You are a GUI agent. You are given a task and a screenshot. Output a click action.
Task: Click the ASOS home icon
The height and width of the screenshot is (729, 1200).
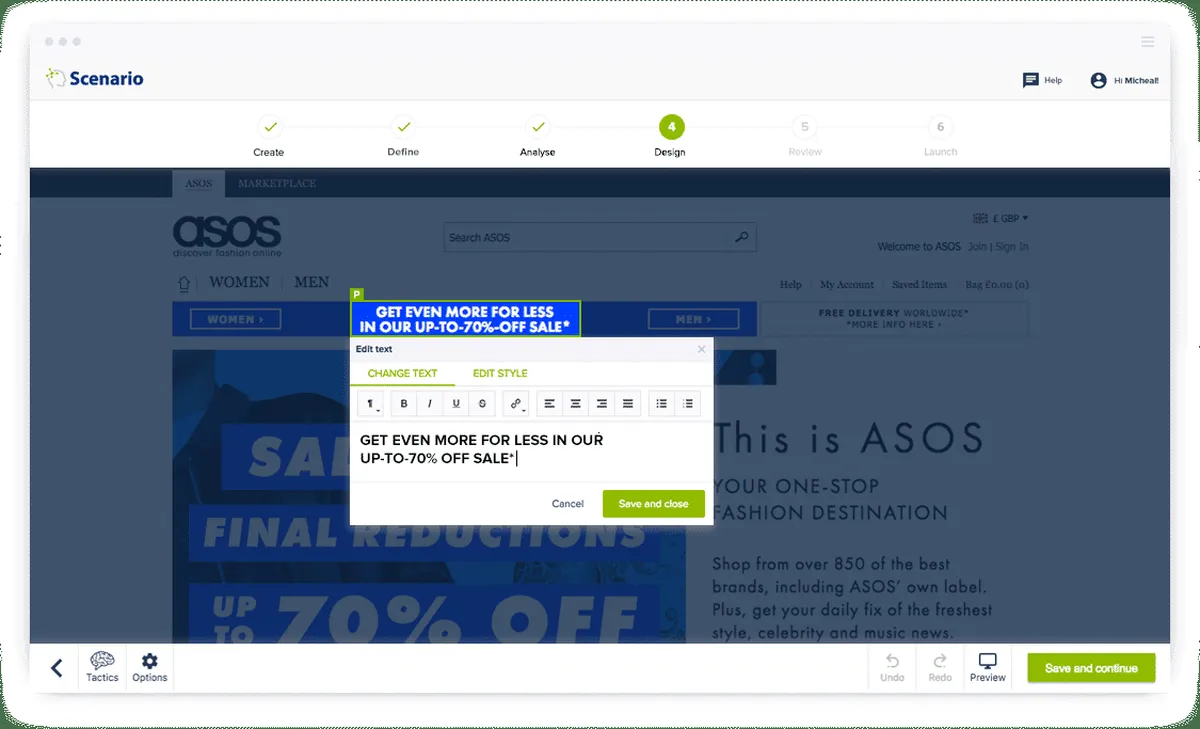(184, 284)
